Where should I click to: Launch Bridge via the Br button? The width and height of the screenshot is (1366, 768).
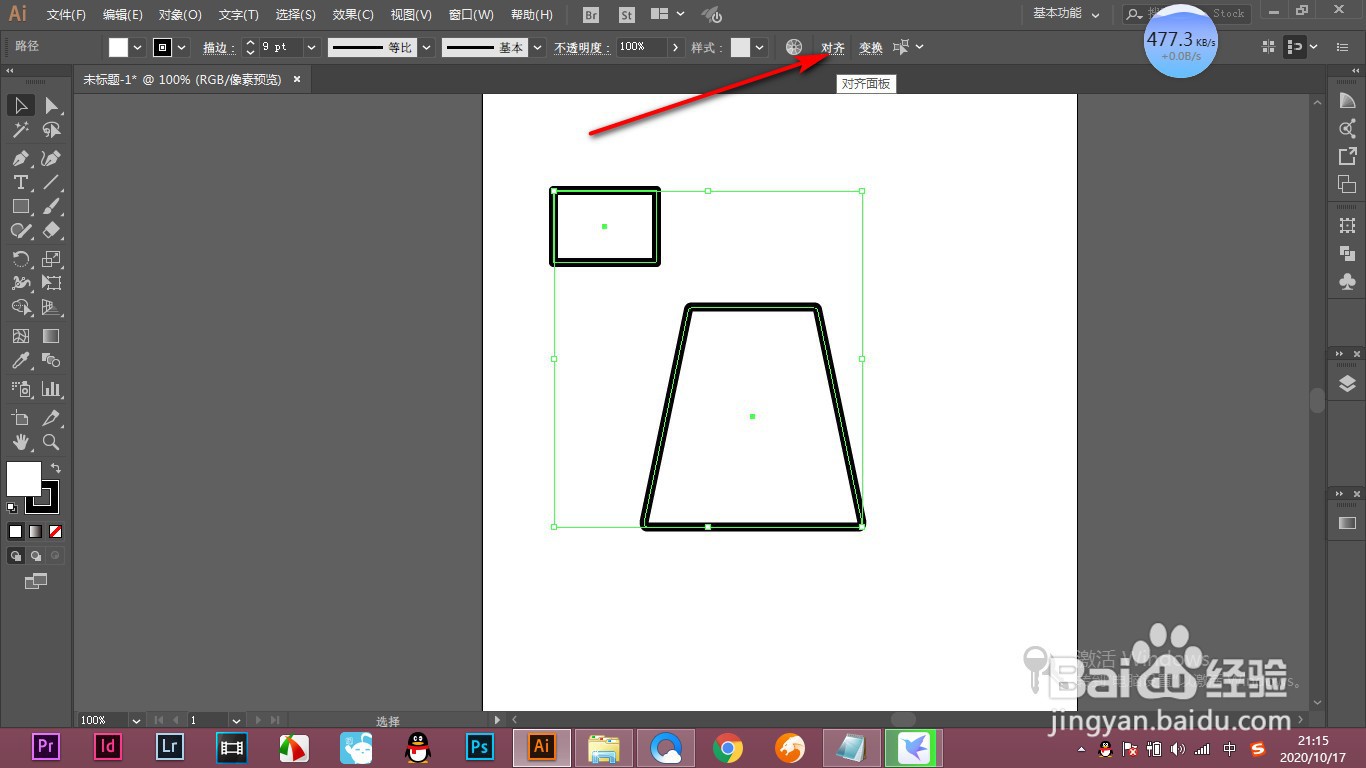pyautogui.click(x=591, y=15)
